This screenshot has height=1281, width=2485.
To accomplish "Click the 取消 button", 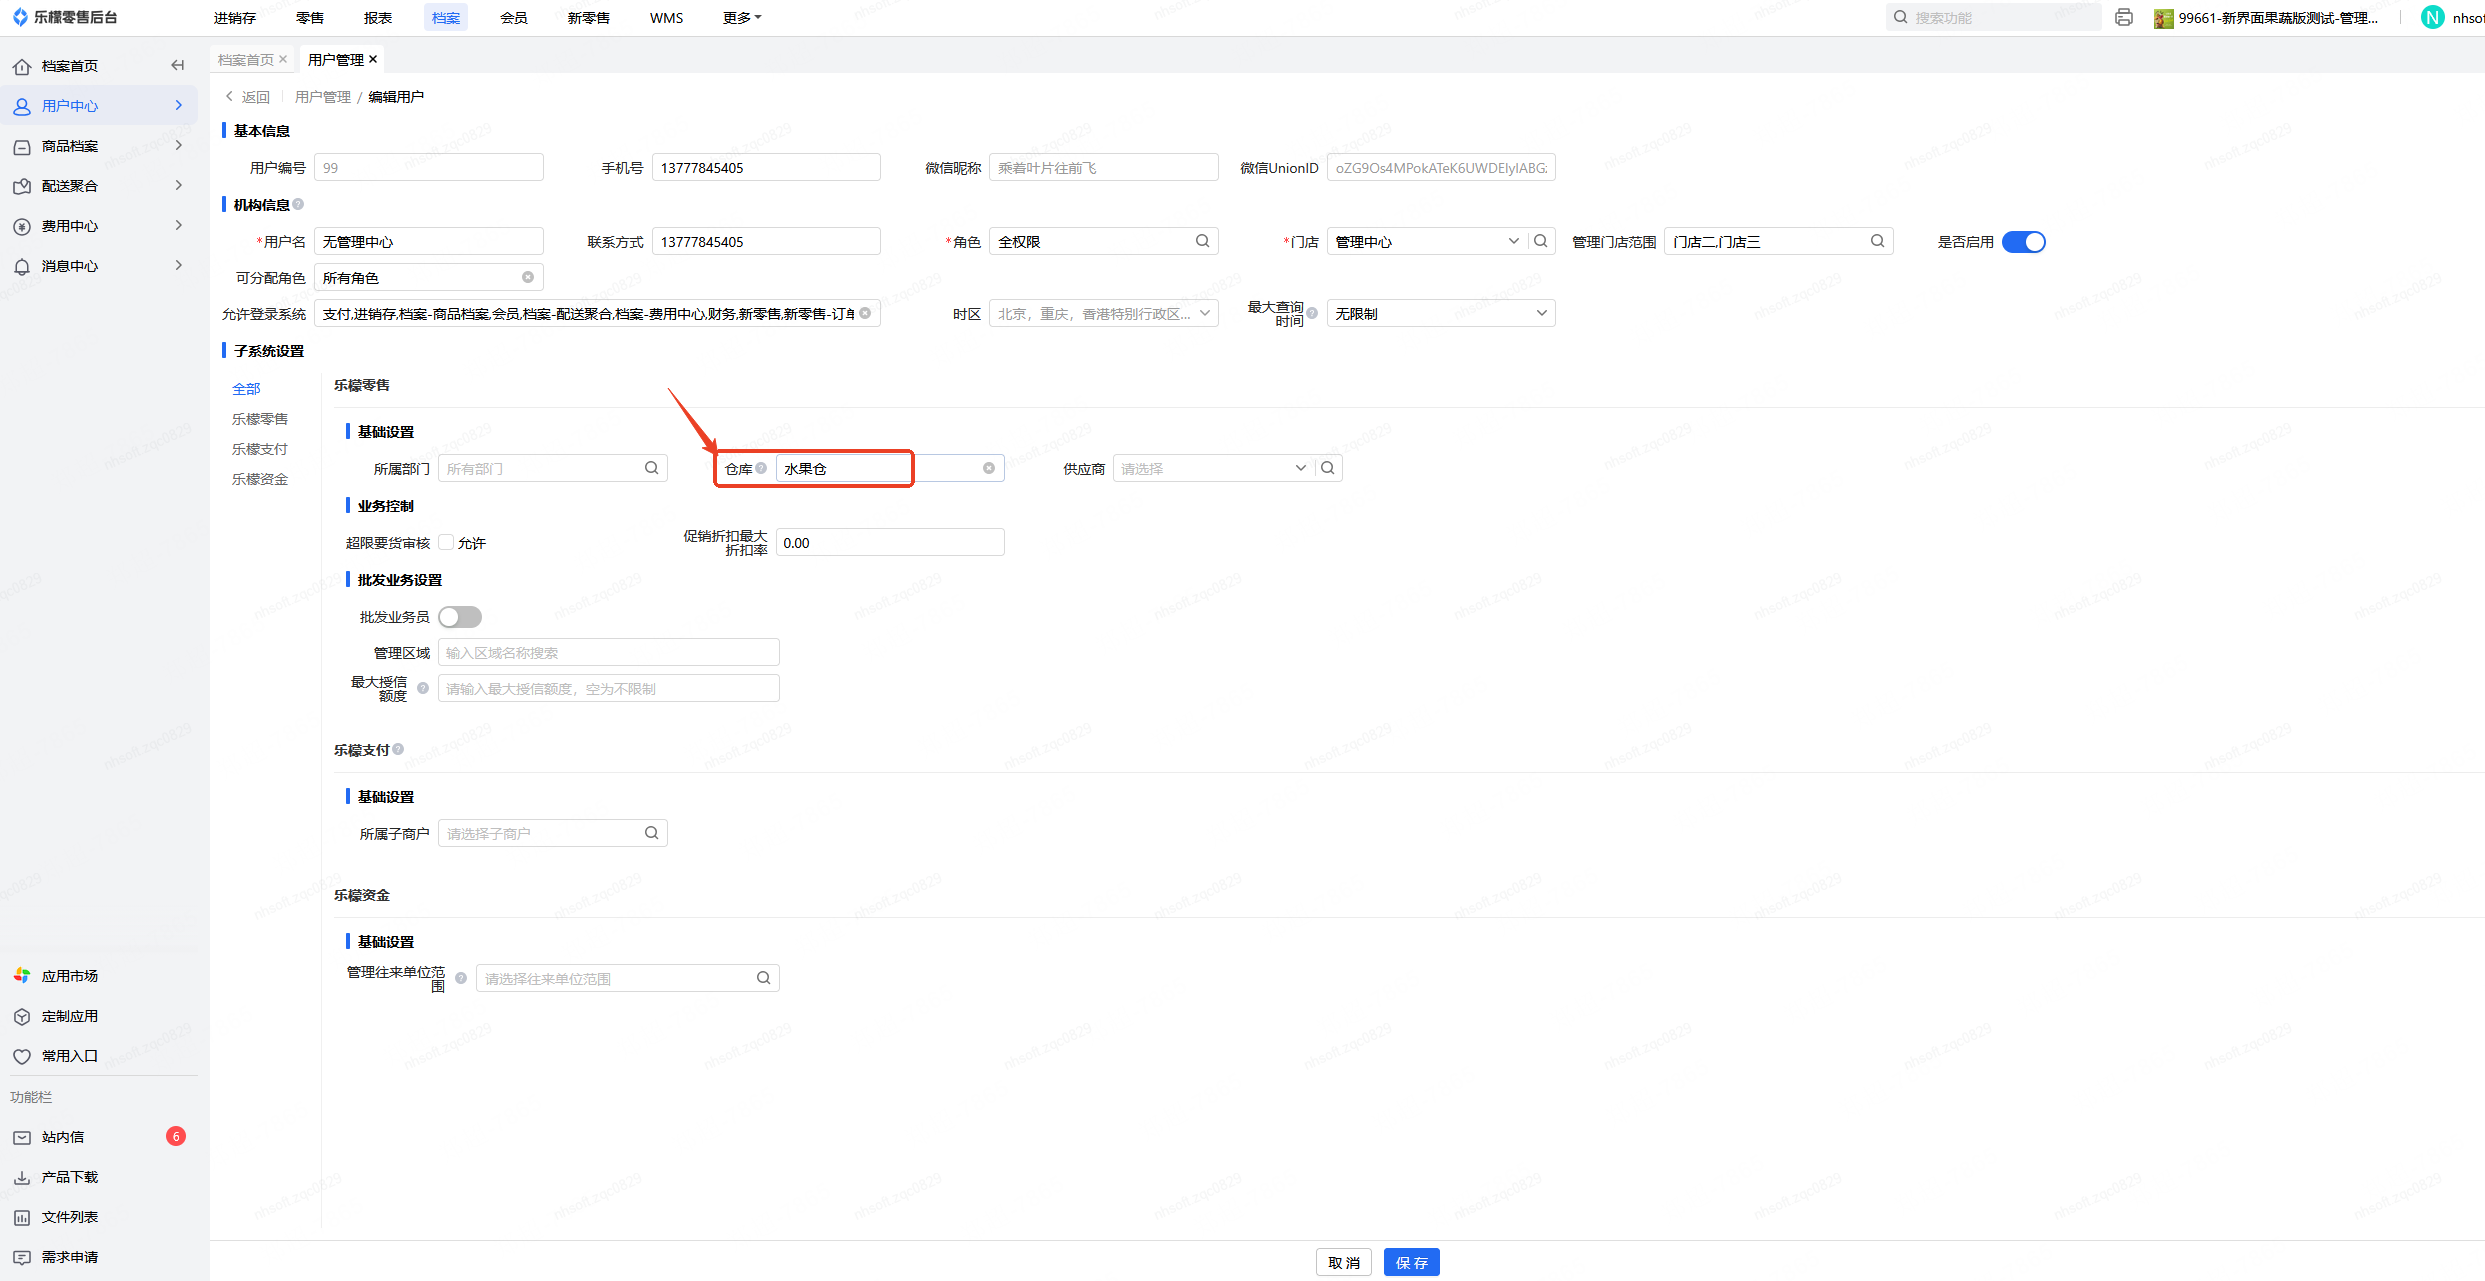I will [1343, 1262].
